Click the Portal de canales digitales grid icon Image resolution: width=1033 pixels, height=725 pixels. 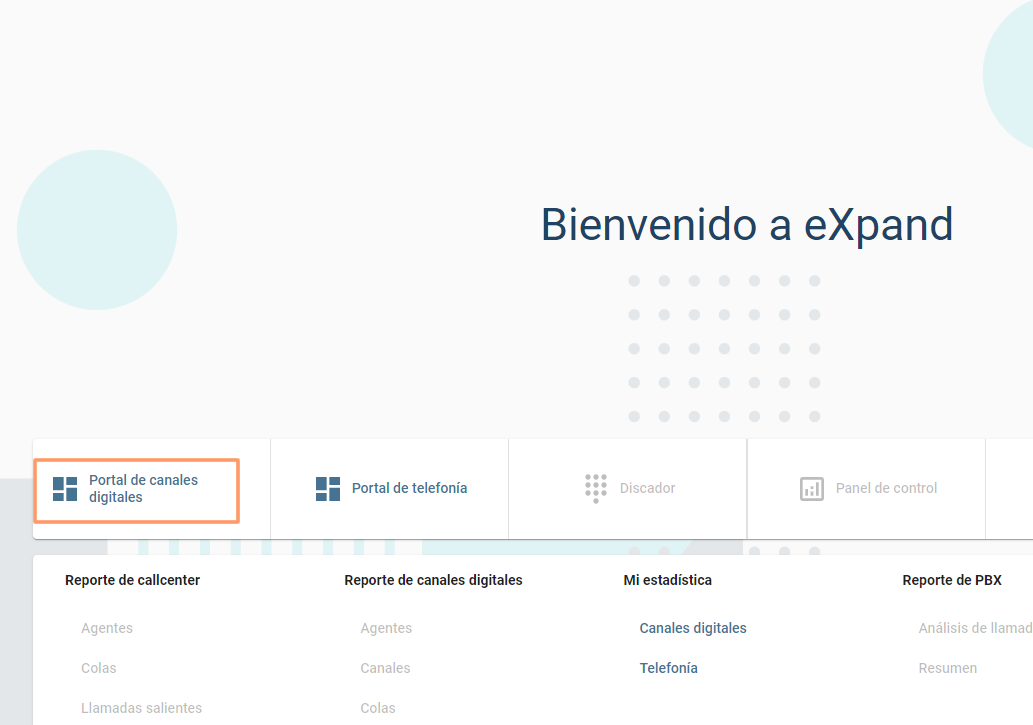[x=65, y=489]
